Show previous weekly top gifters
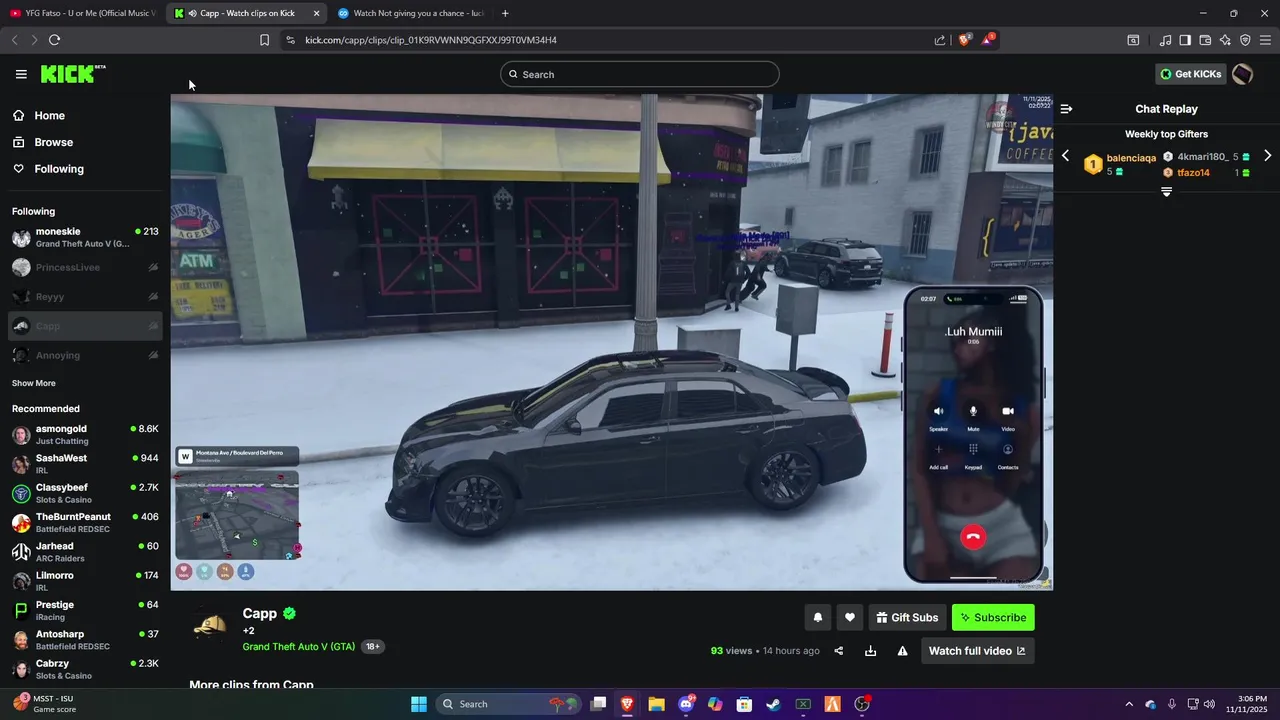Image resolution: width=1280 pixels, height=720 pixels. click(x=1066, y=156)
